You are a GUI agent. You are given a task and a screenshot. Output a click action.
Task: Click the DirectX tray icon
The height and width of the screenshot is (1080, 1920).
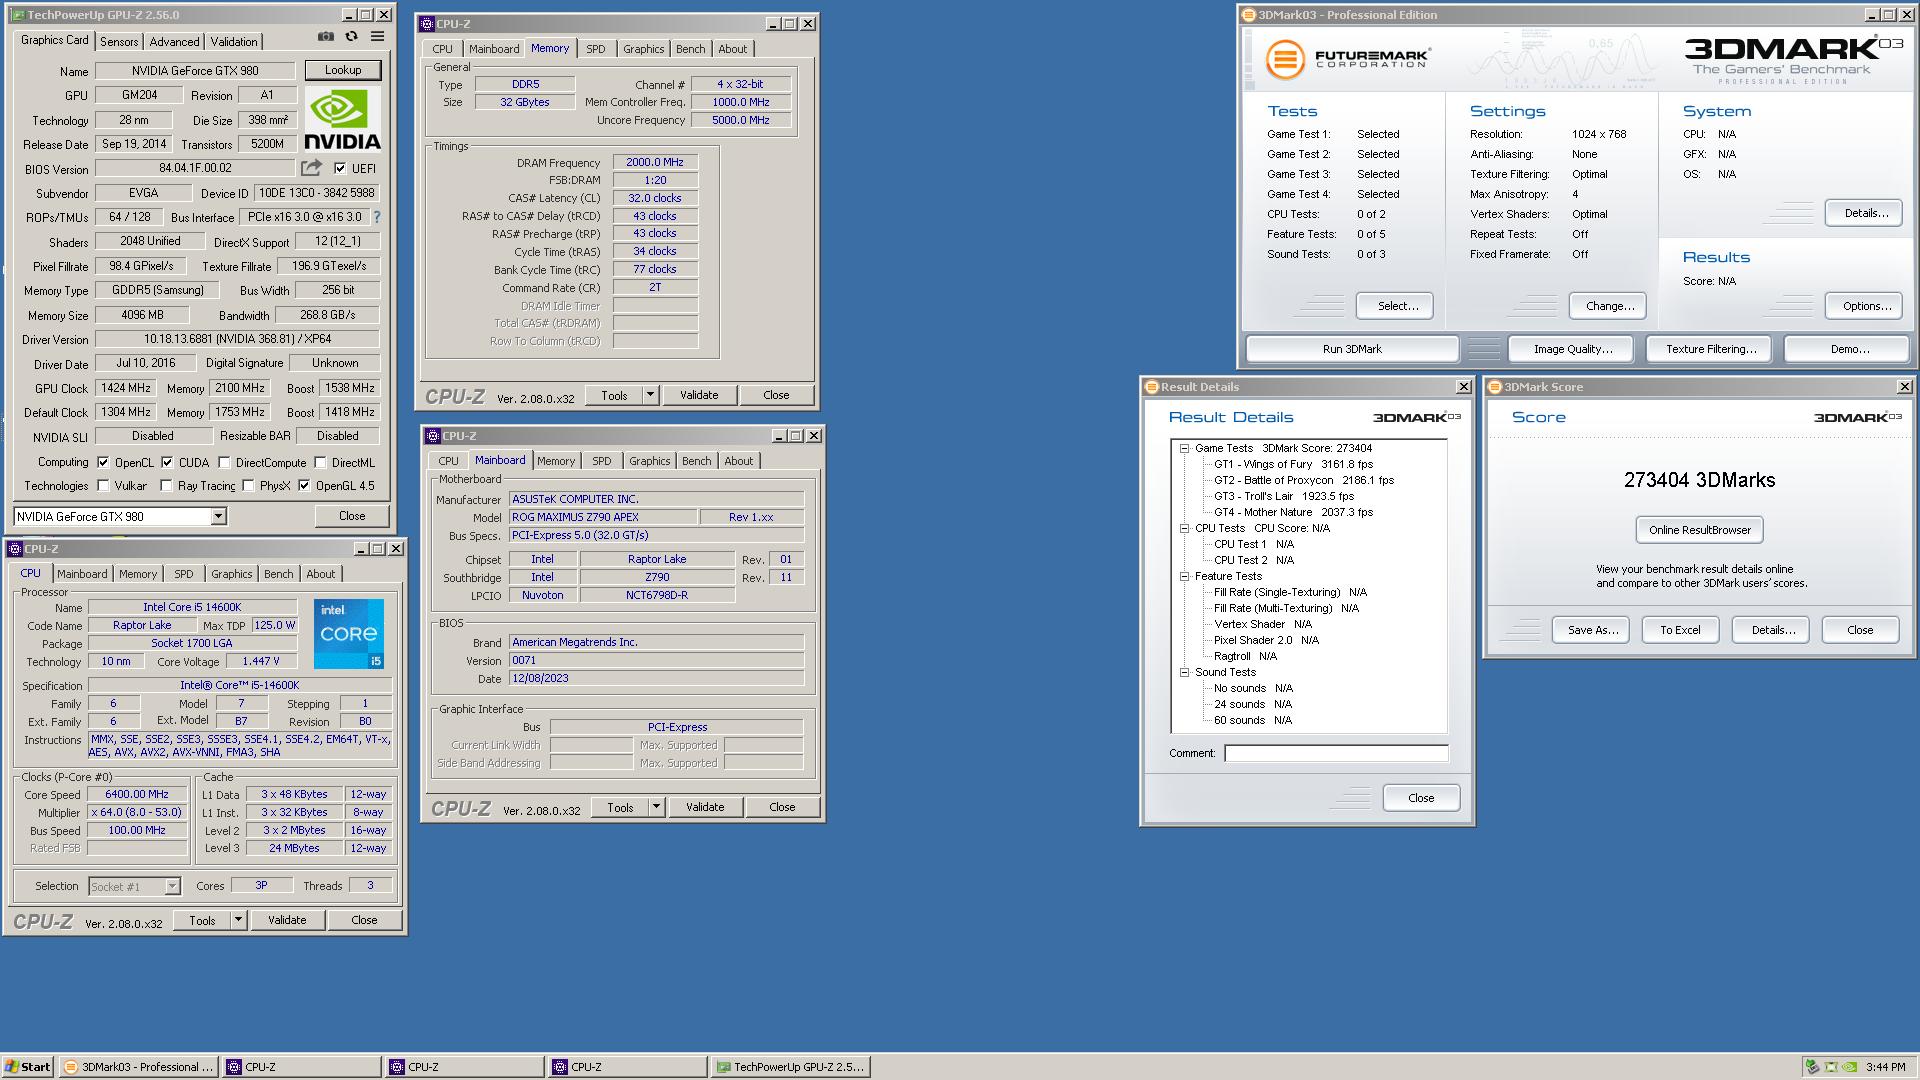coord(1832,1067)
